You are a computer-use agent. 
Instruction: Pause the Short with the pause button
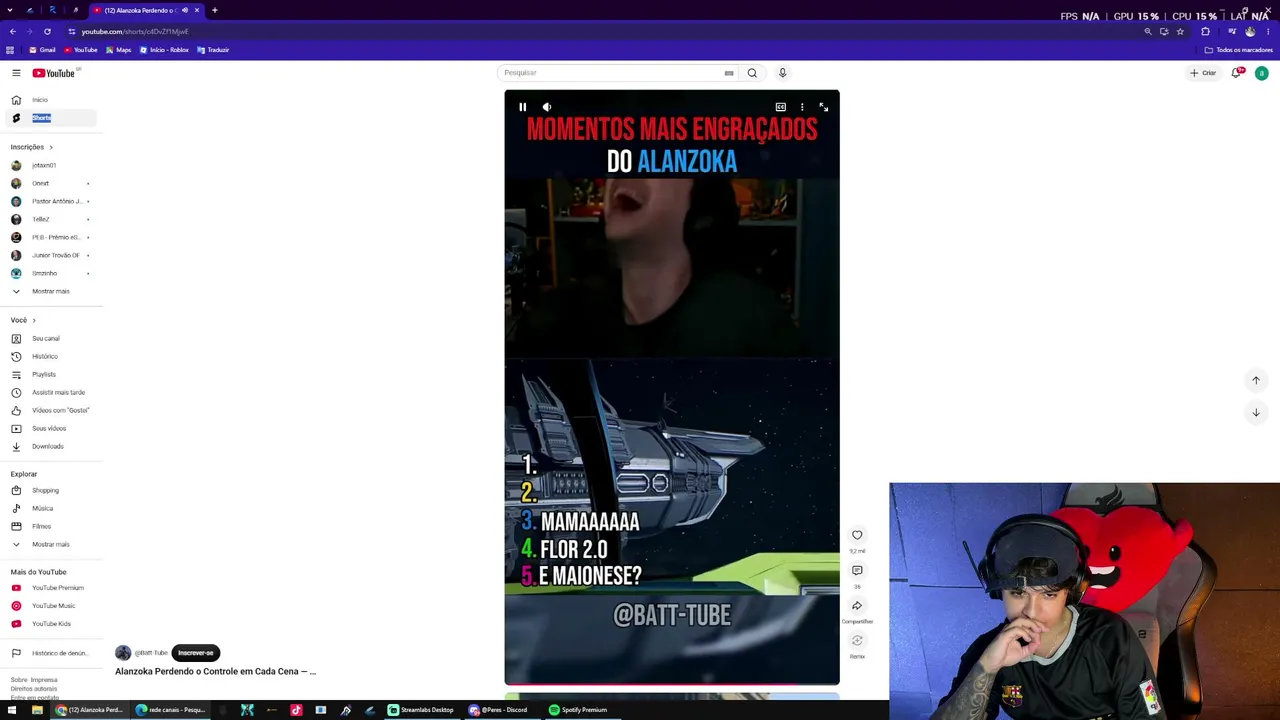pos(522,107)
